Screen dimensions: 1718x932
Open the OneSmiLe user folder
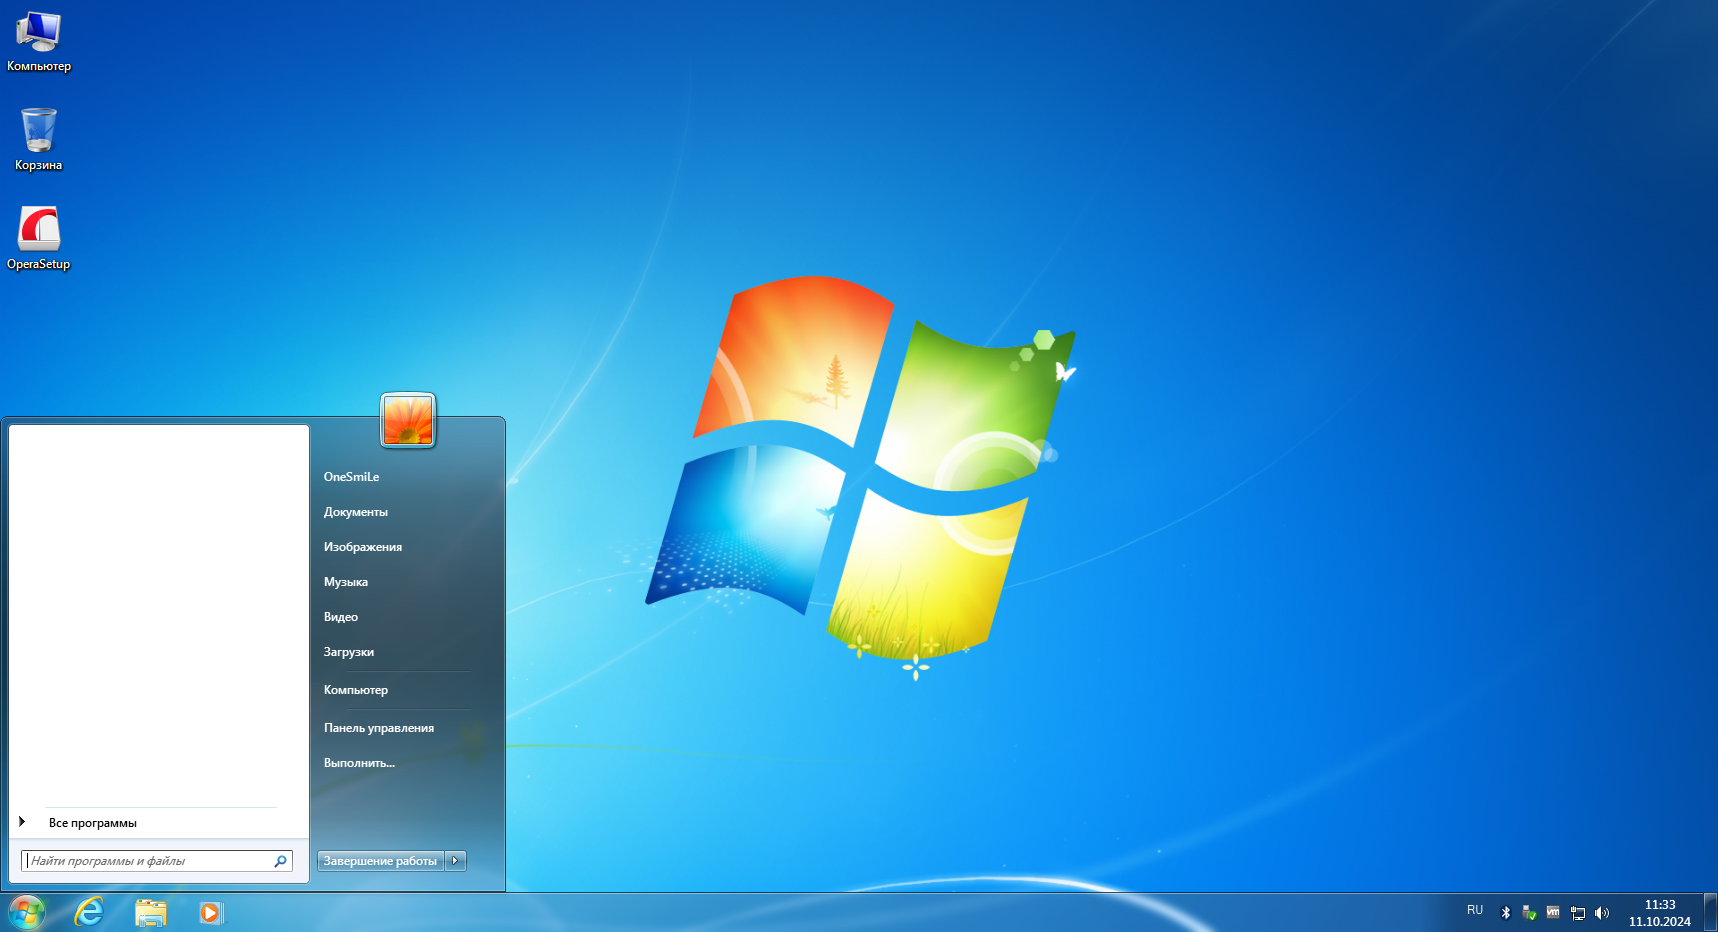click(x=351, y=477)
